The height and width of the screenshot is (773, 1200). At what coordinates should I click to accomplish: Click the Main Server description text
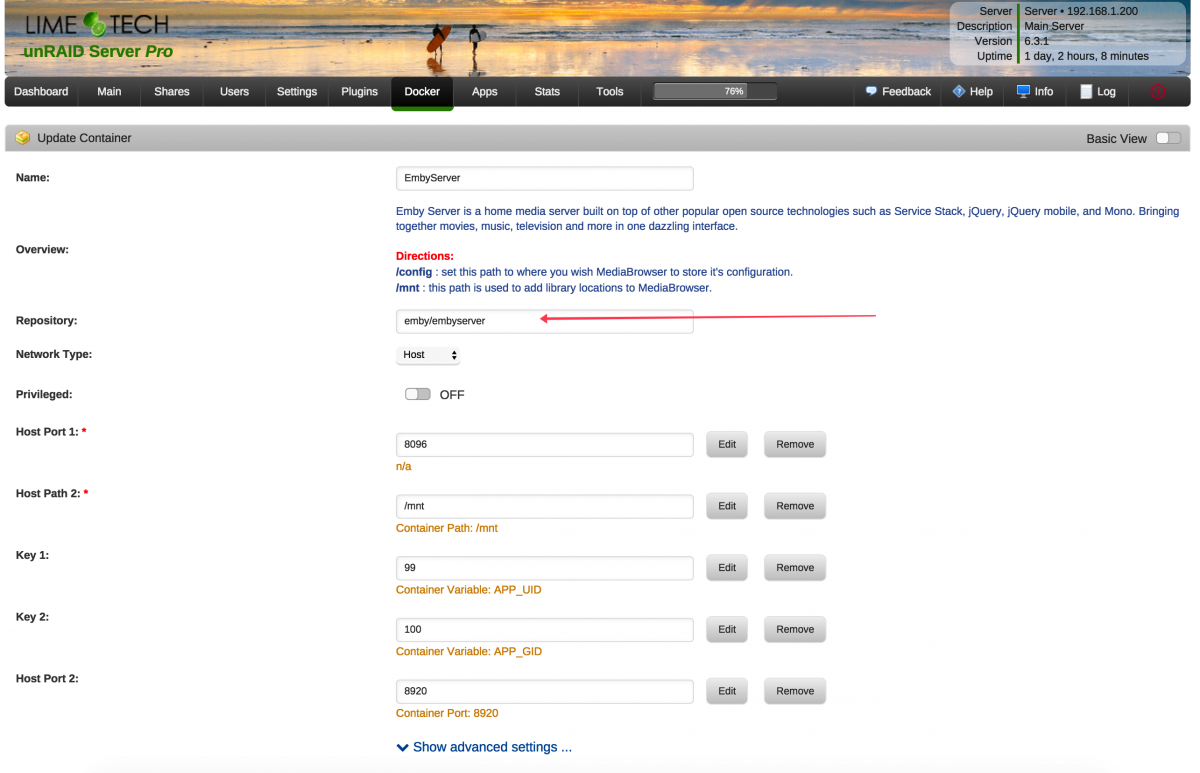tap(1054, 26)
